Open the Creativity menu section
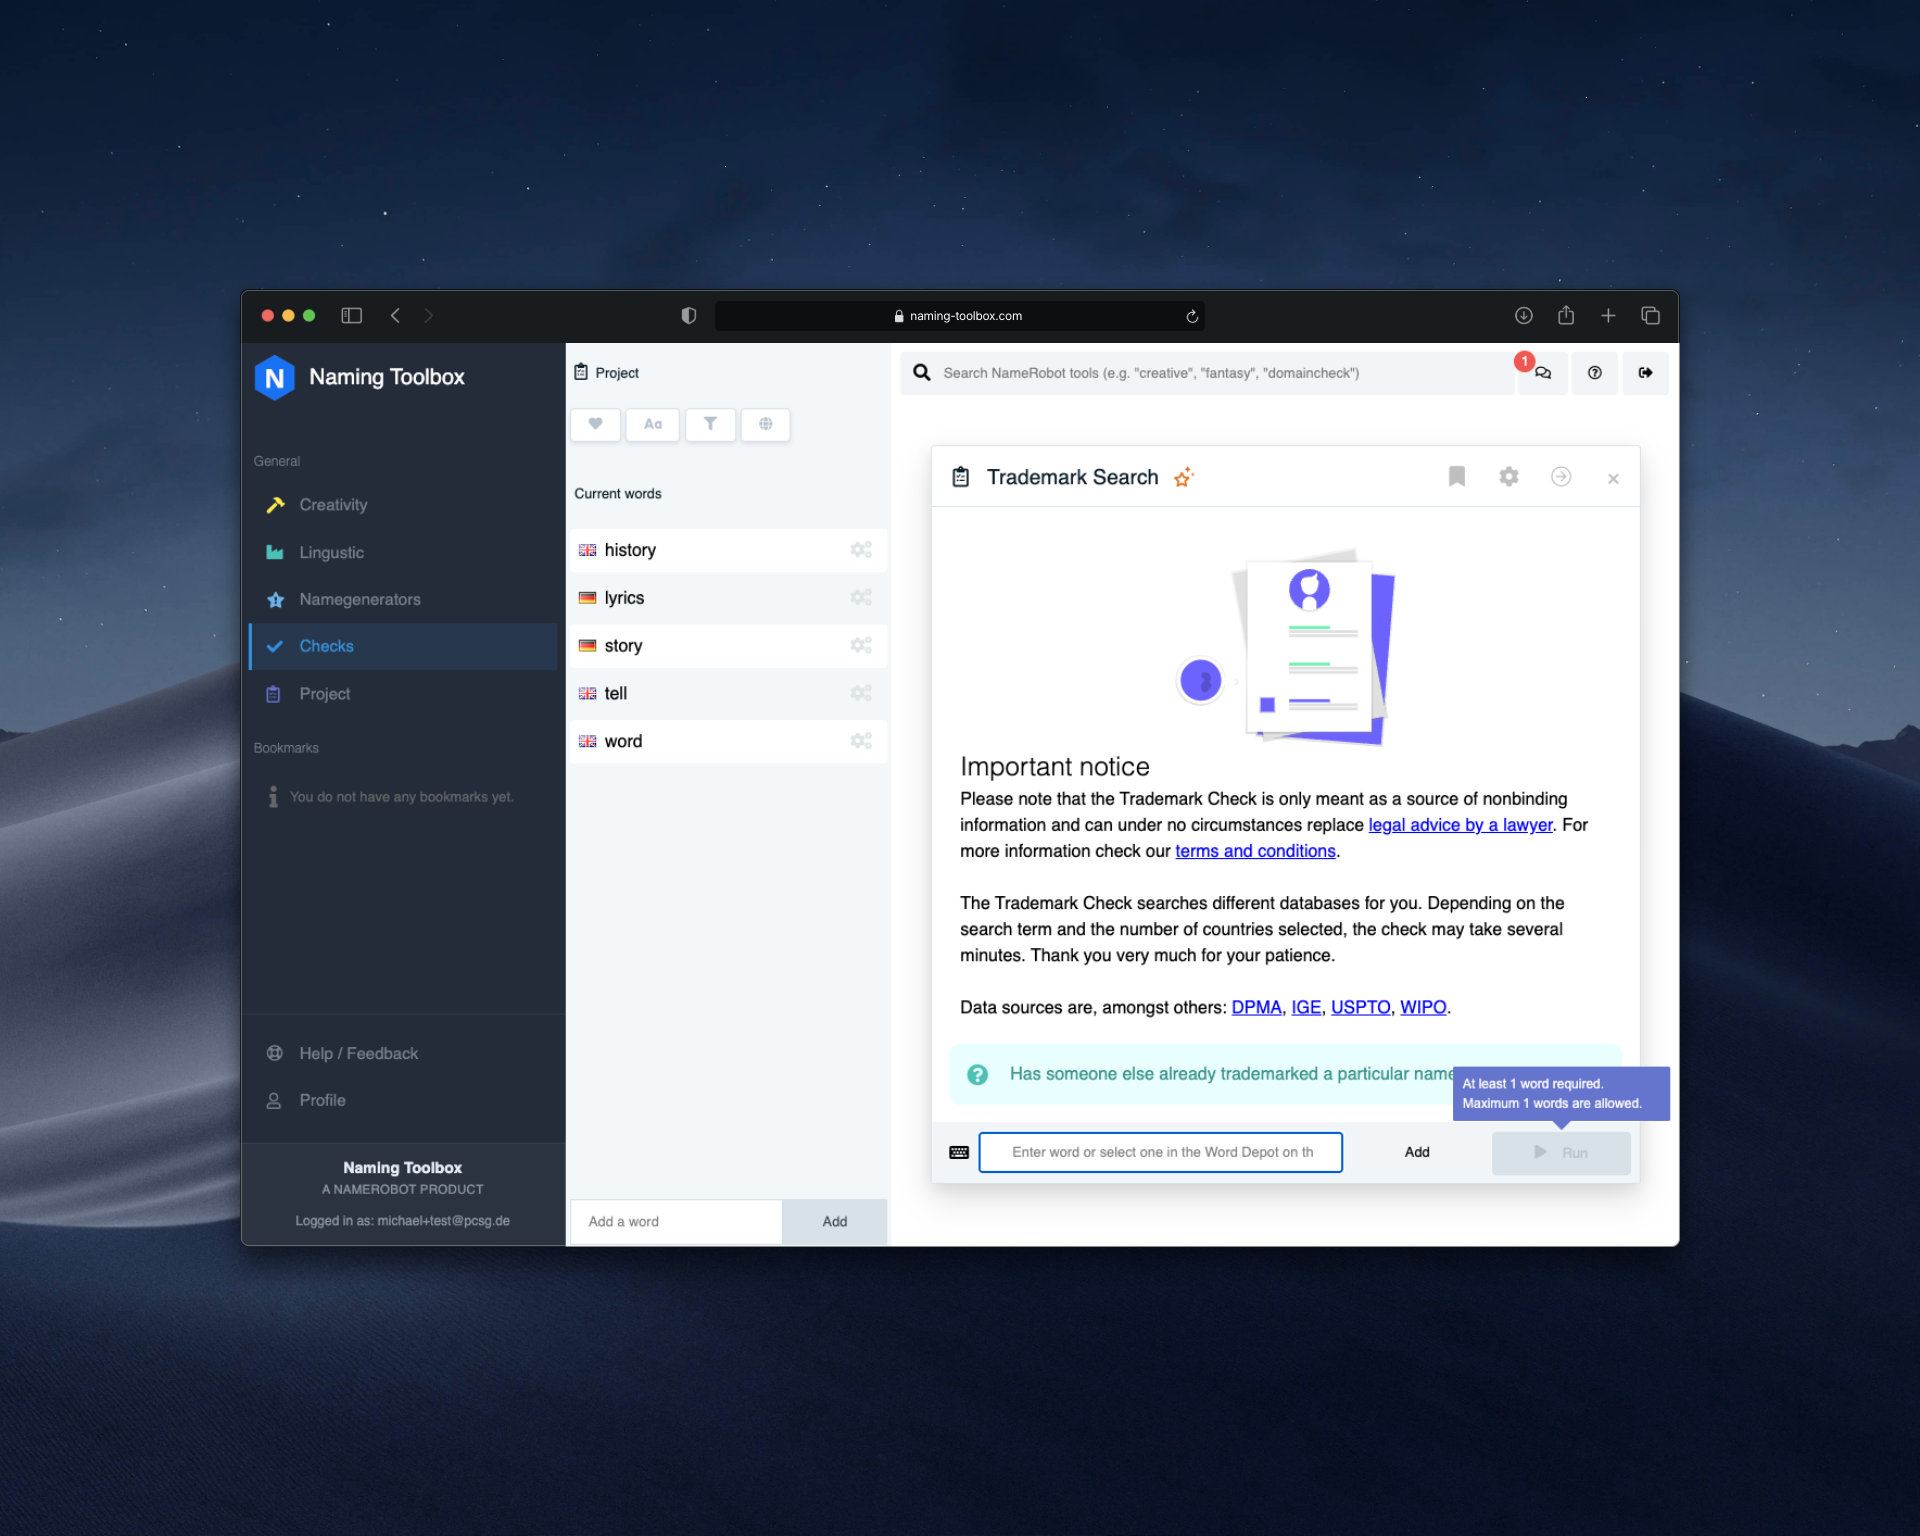The image size is (1920, 1536). click(x=333, y=505)
